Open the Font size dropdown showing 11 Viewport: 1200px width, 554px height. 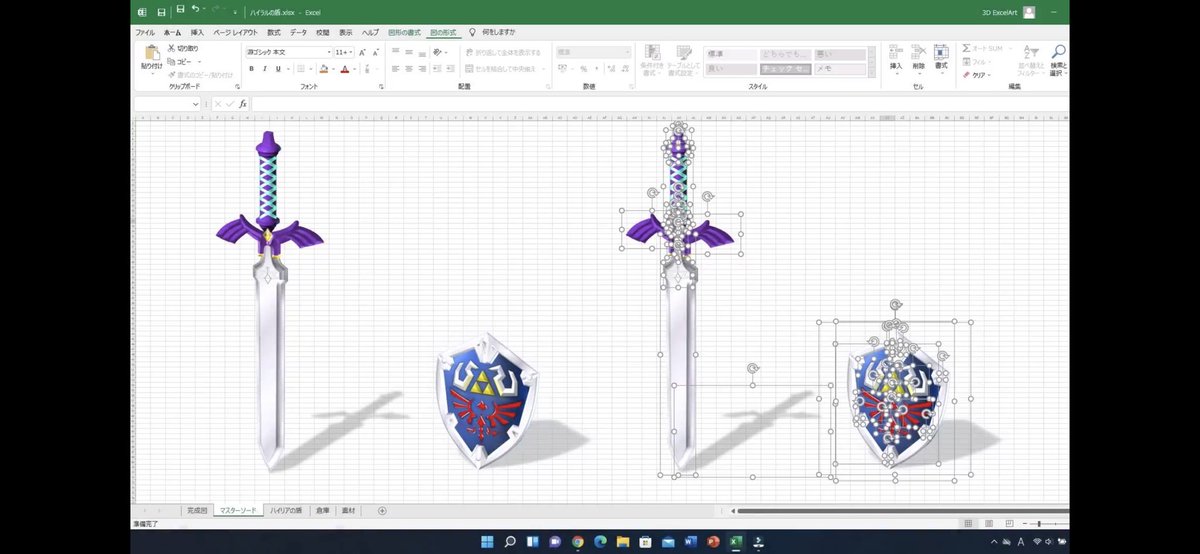pyautogui.click(x=353, y=52)
